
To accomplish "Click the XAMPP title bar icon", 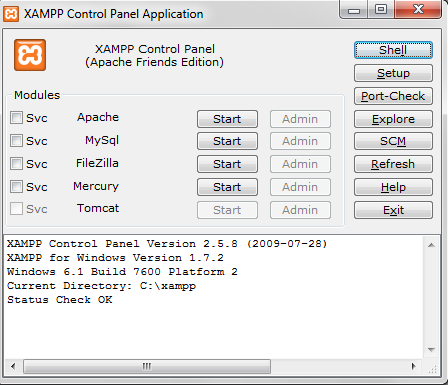I will click(x=11, y=14).
